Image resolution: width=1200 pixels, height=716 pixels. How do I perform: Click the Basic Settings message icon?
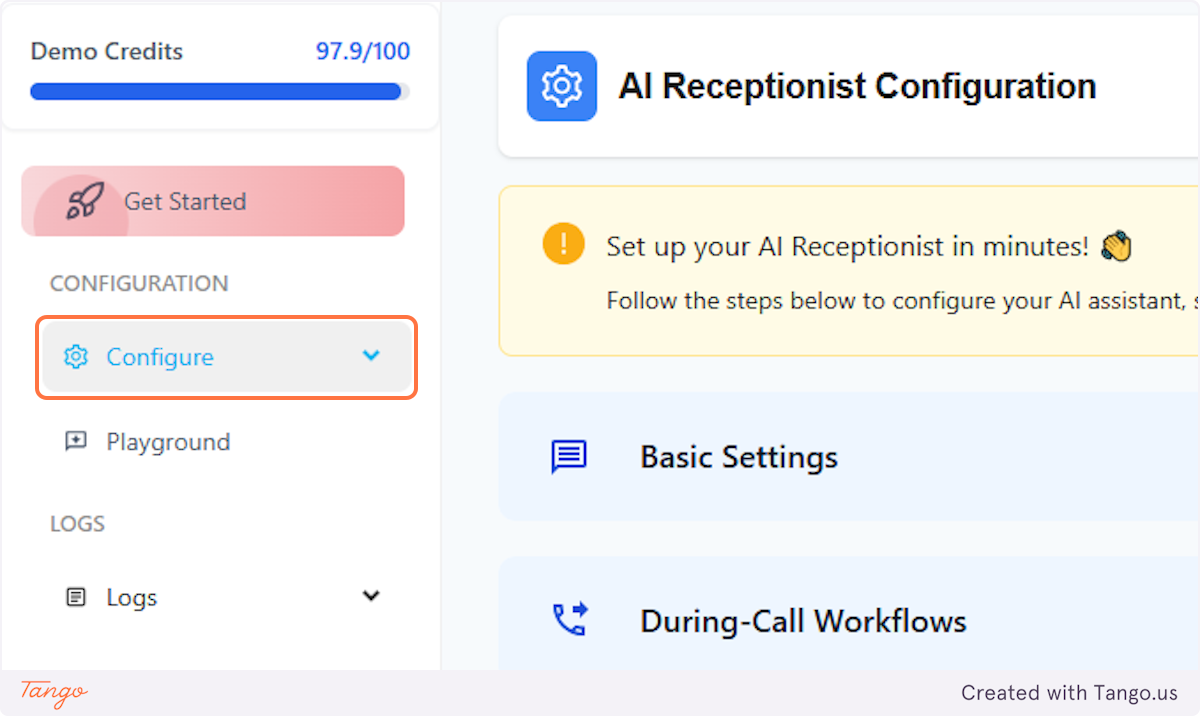point(569,457)
